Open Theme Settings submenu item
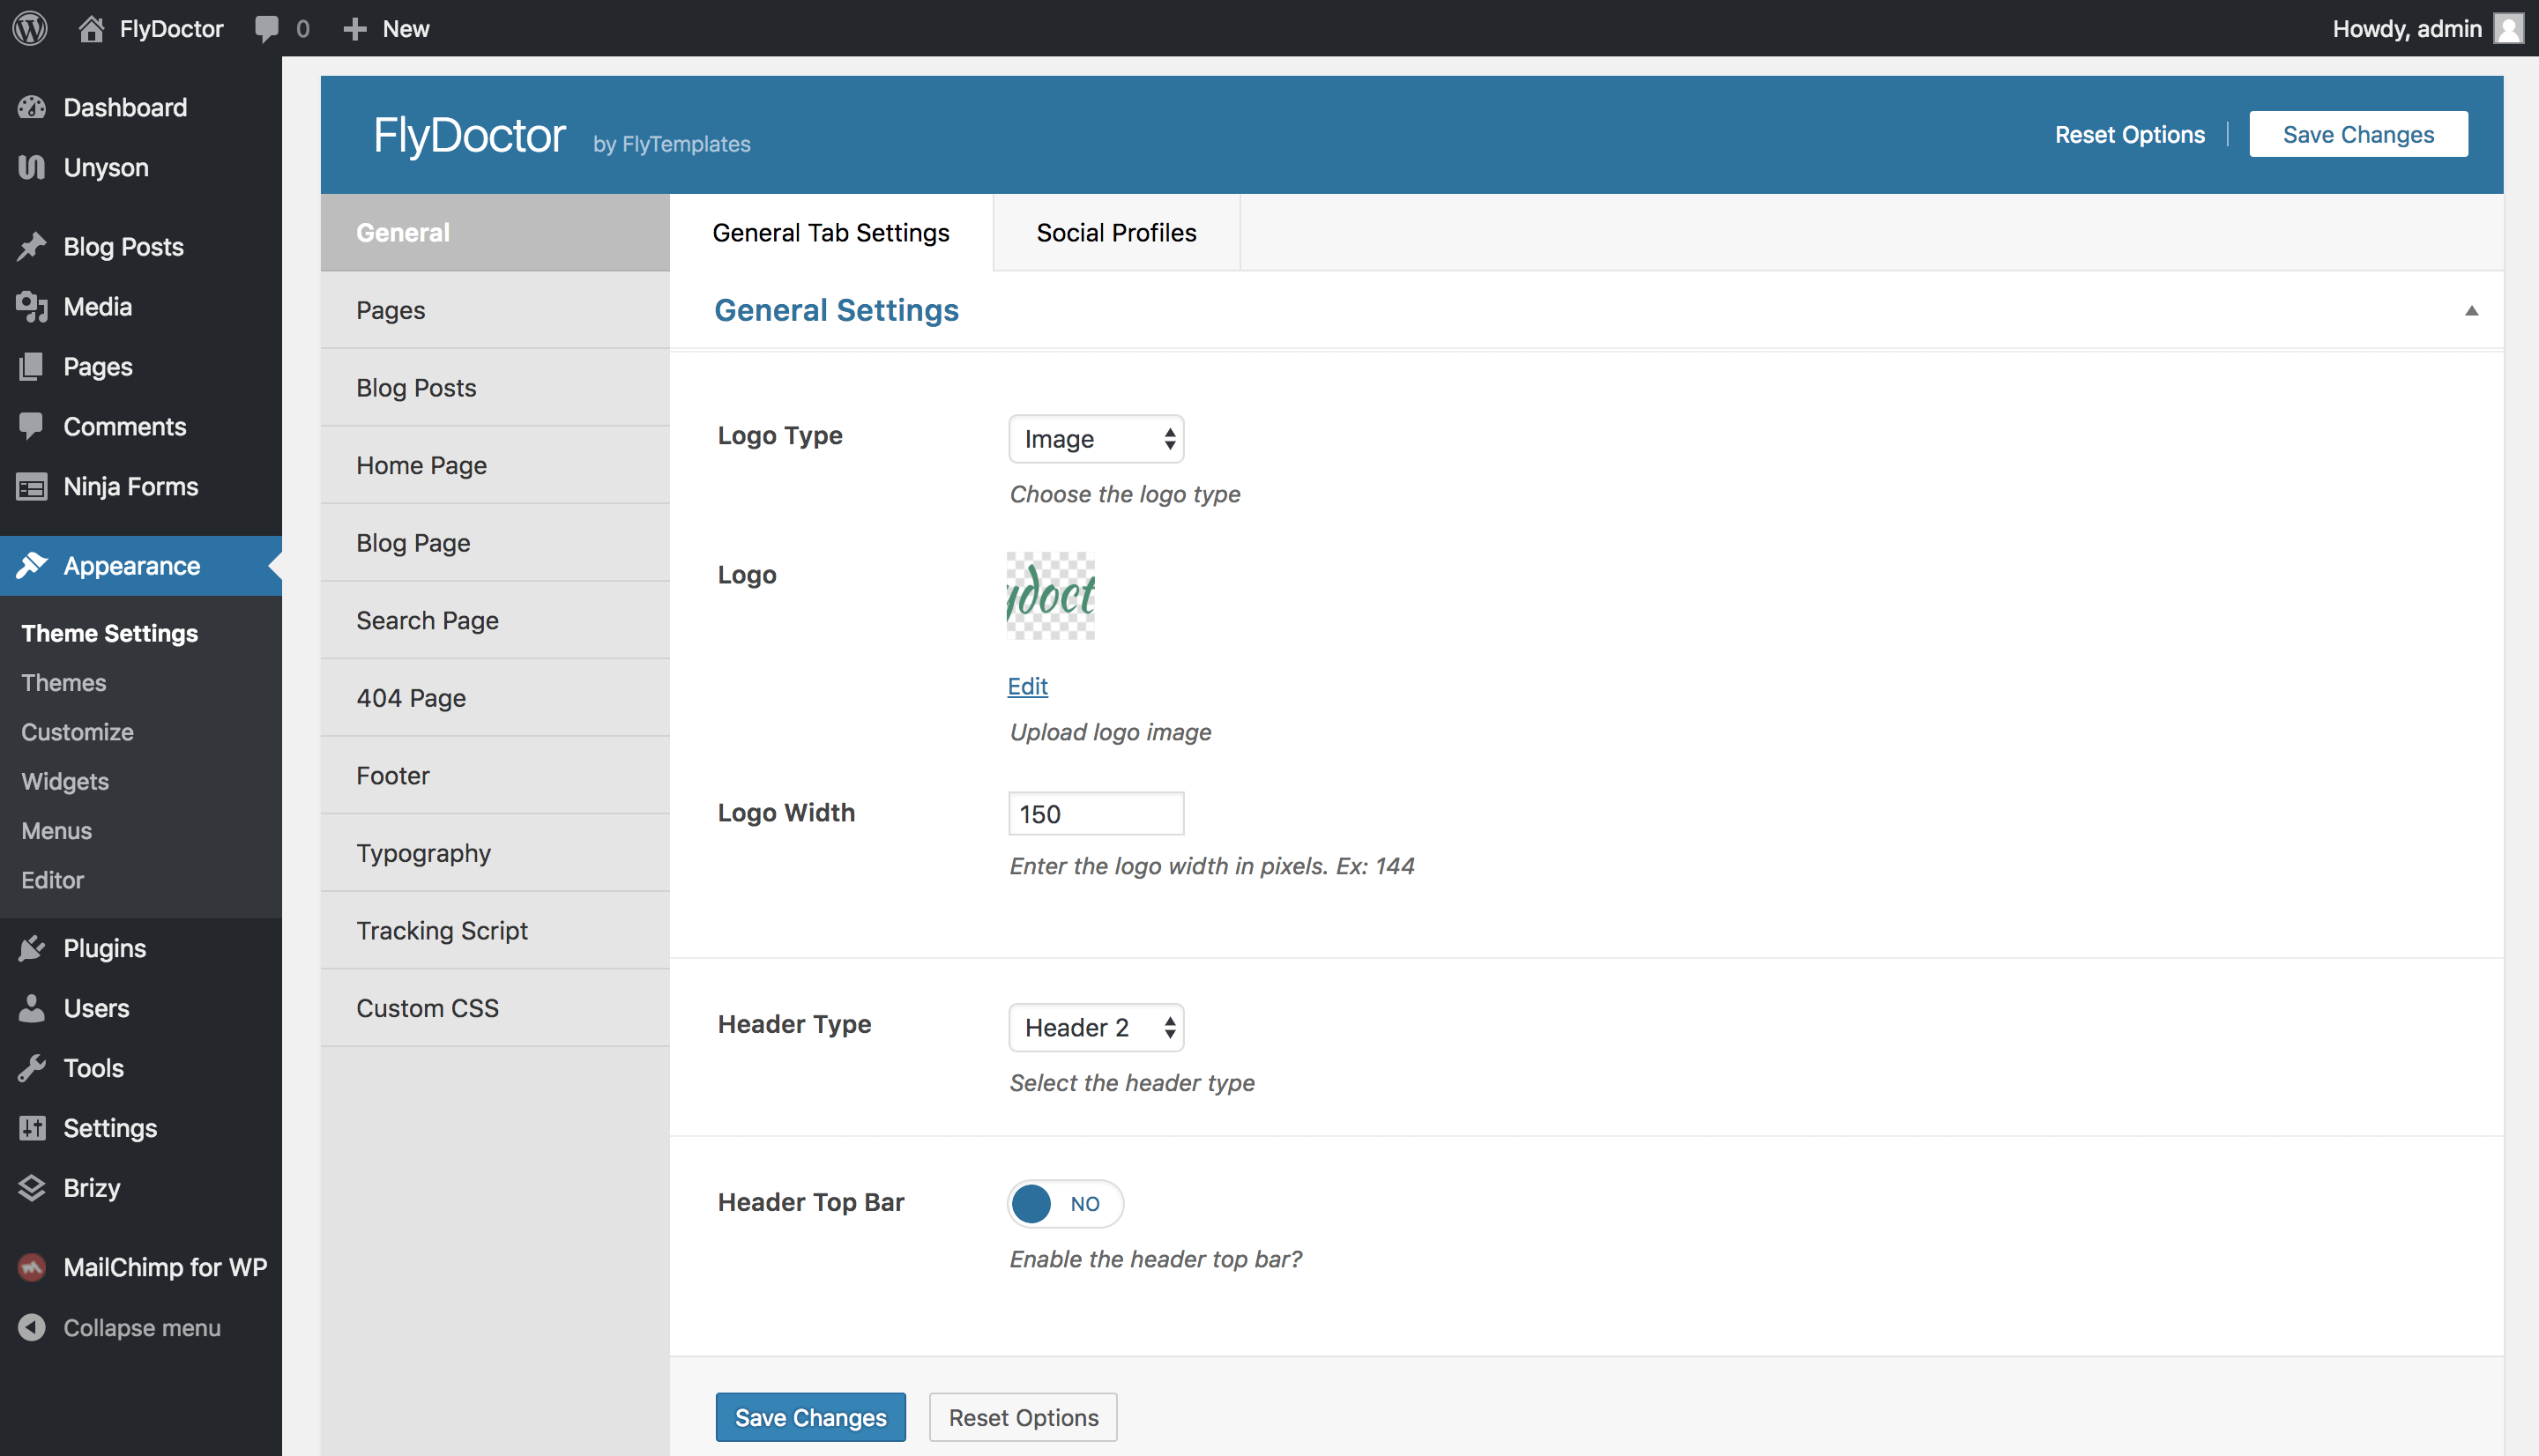This screenshot has height=1456, width=2539. pyautogui.click(x=109, y=633)
